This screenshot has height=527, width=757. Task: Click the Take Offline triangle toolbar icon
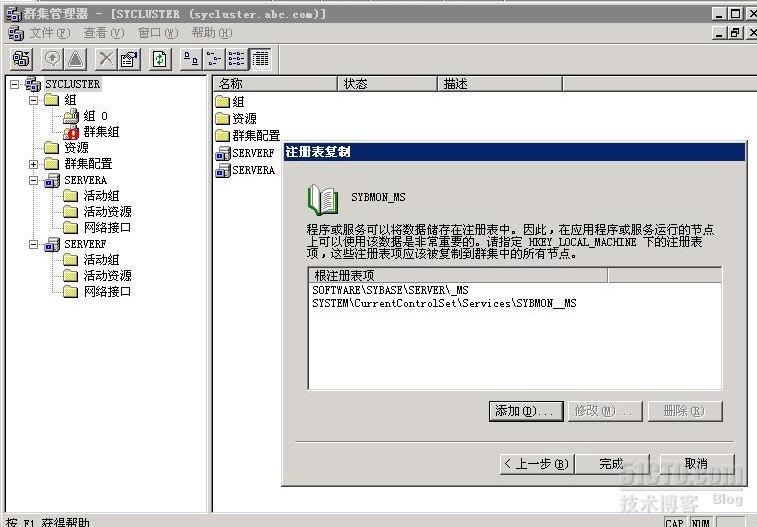click(x=75, y=59)
